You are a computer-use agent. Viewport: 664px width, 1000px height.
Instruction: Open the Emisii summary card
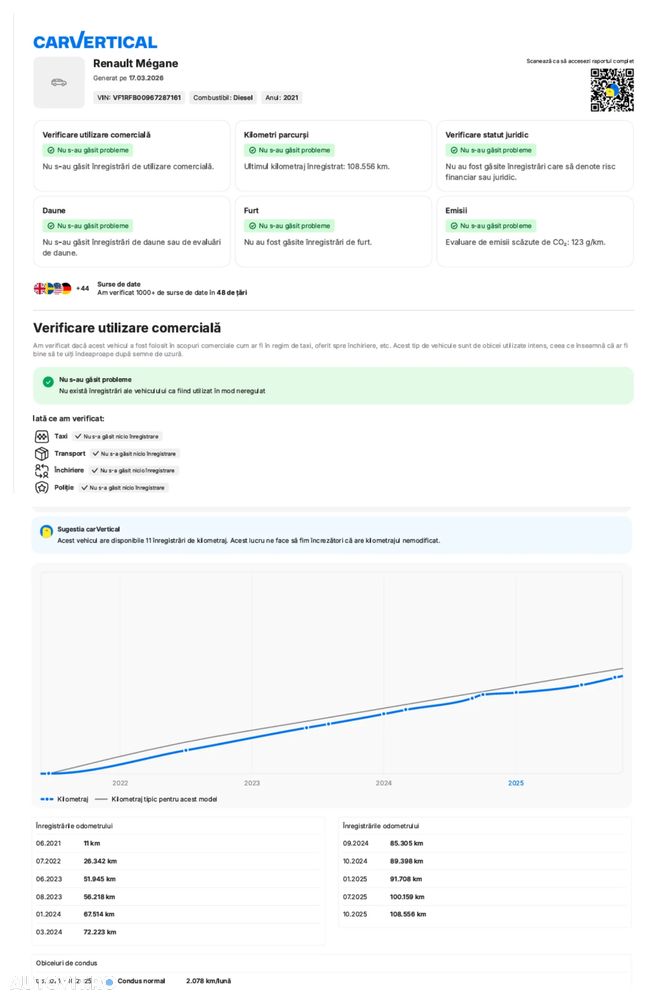pyautogui.click(x=534, y=231)
